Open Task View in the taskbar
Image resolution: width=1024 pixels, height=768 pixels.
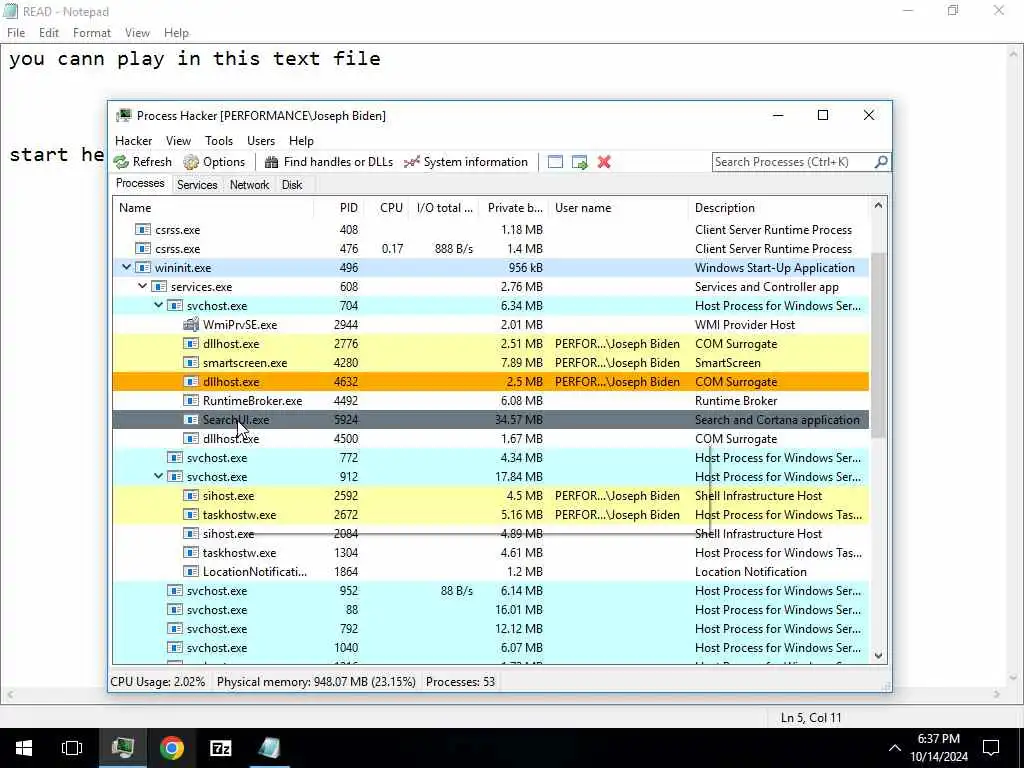point(72,748)
